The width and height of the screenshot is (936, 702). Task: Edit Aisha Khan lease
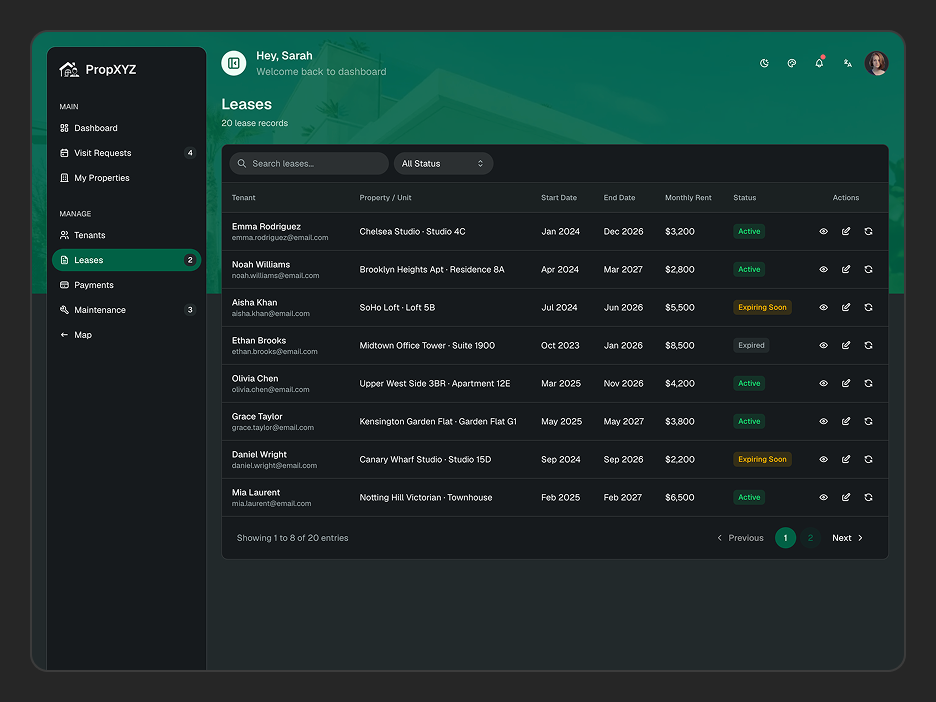pos(846,307)
